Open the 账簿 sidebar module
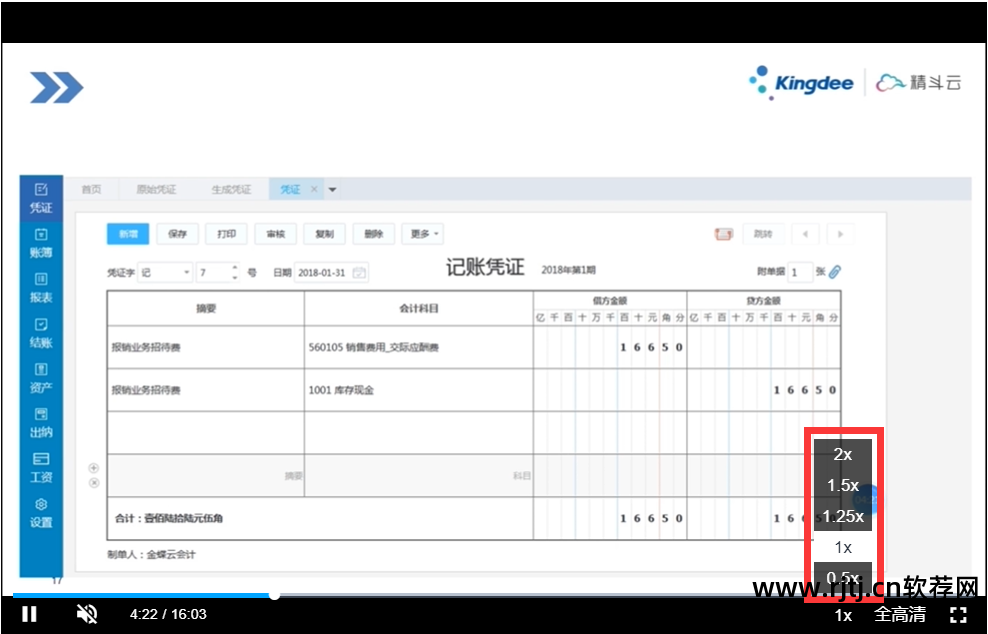988x634 pixels. click(41, 243)
